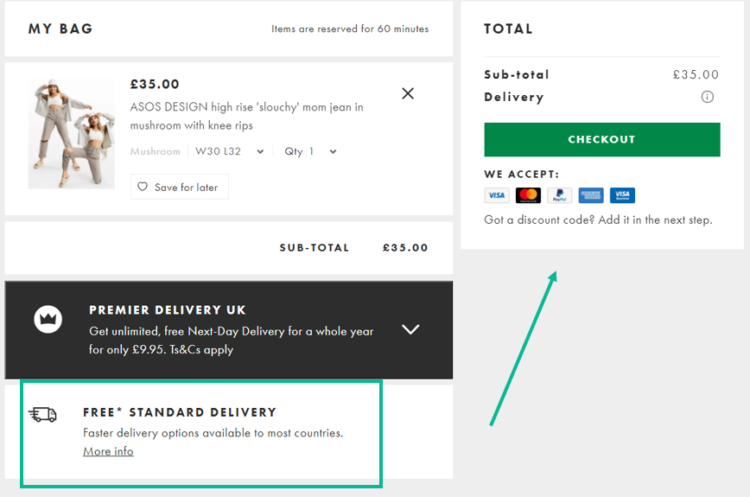Click the white Visa card icon
The width and height of the screenshot is (750, 497).
click(496, 195)
